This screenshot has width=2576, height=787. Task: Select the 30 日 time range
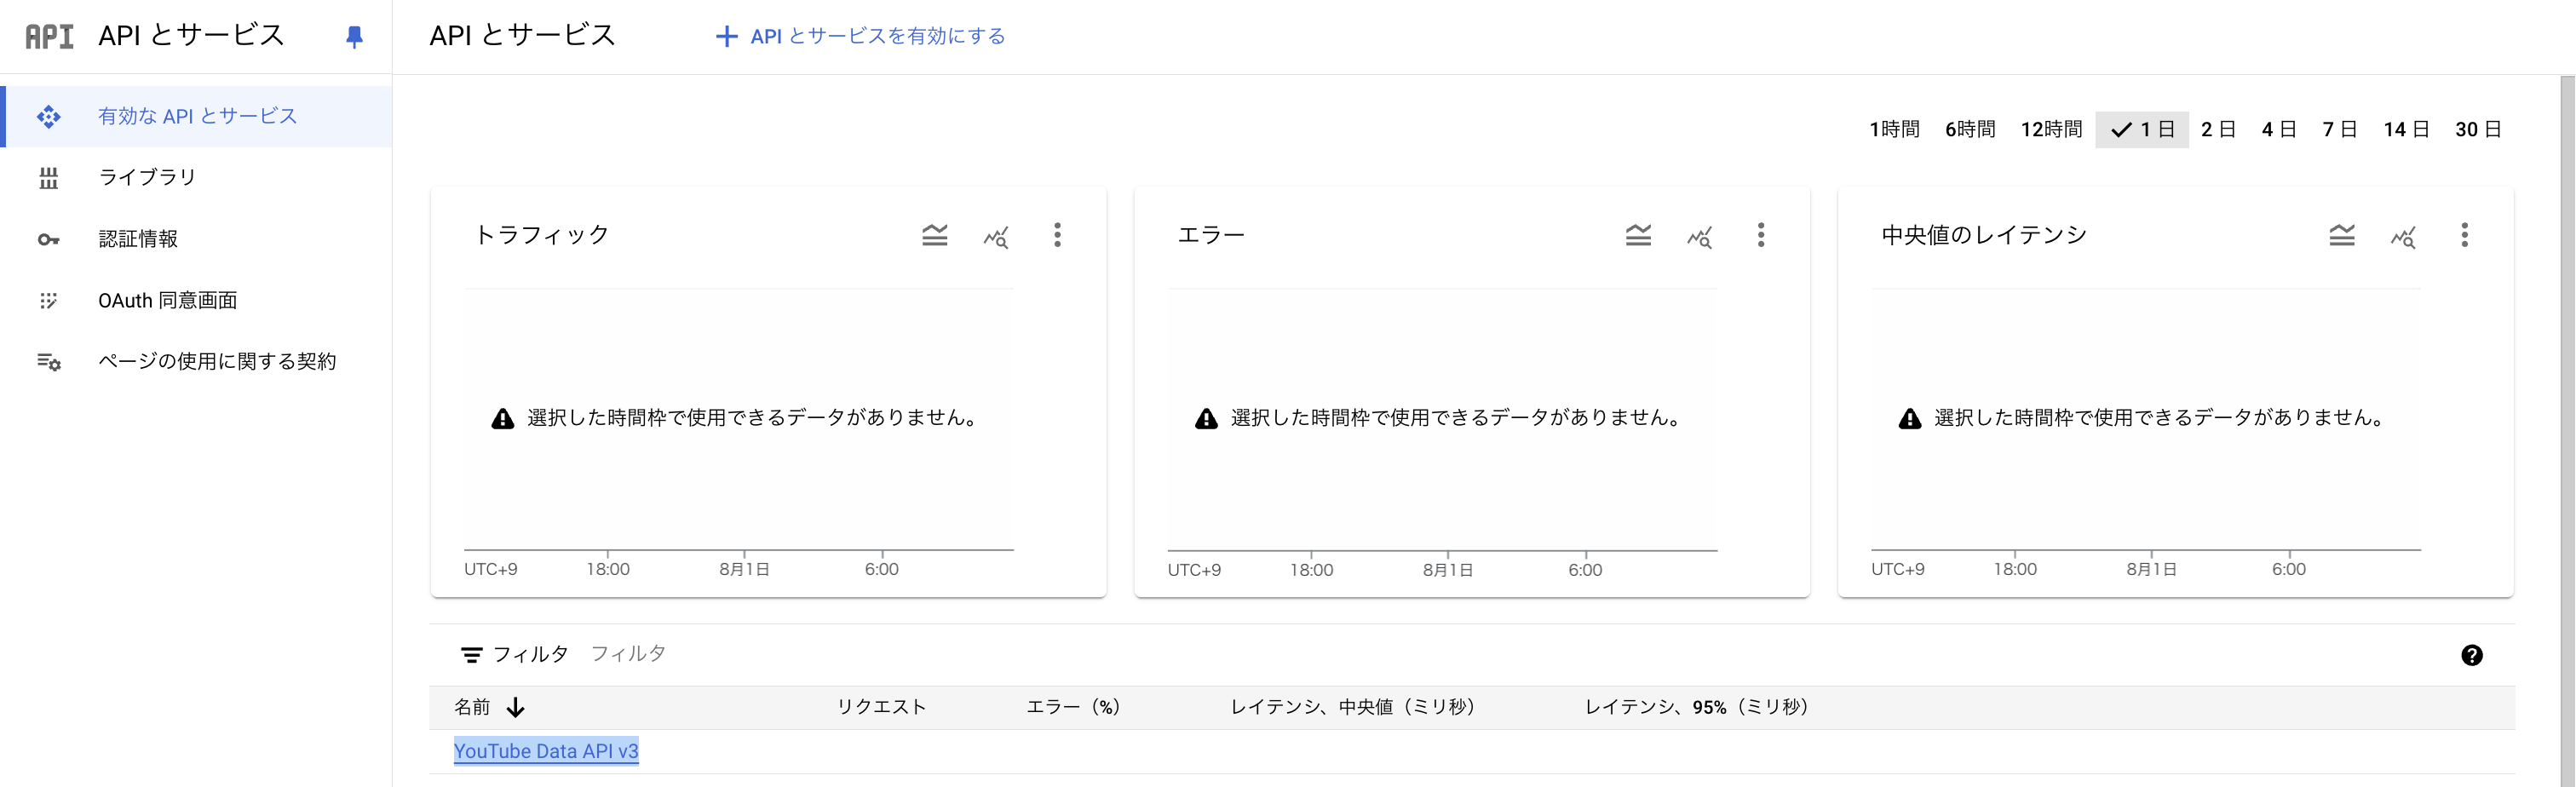tap(2478, 130)
